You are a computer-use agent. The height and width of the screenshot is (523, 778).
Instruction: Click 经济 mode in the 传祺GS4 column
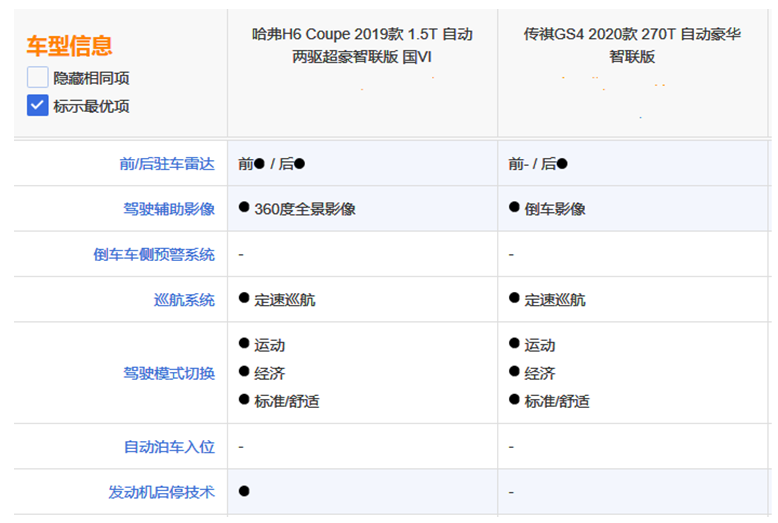[539, 373]
